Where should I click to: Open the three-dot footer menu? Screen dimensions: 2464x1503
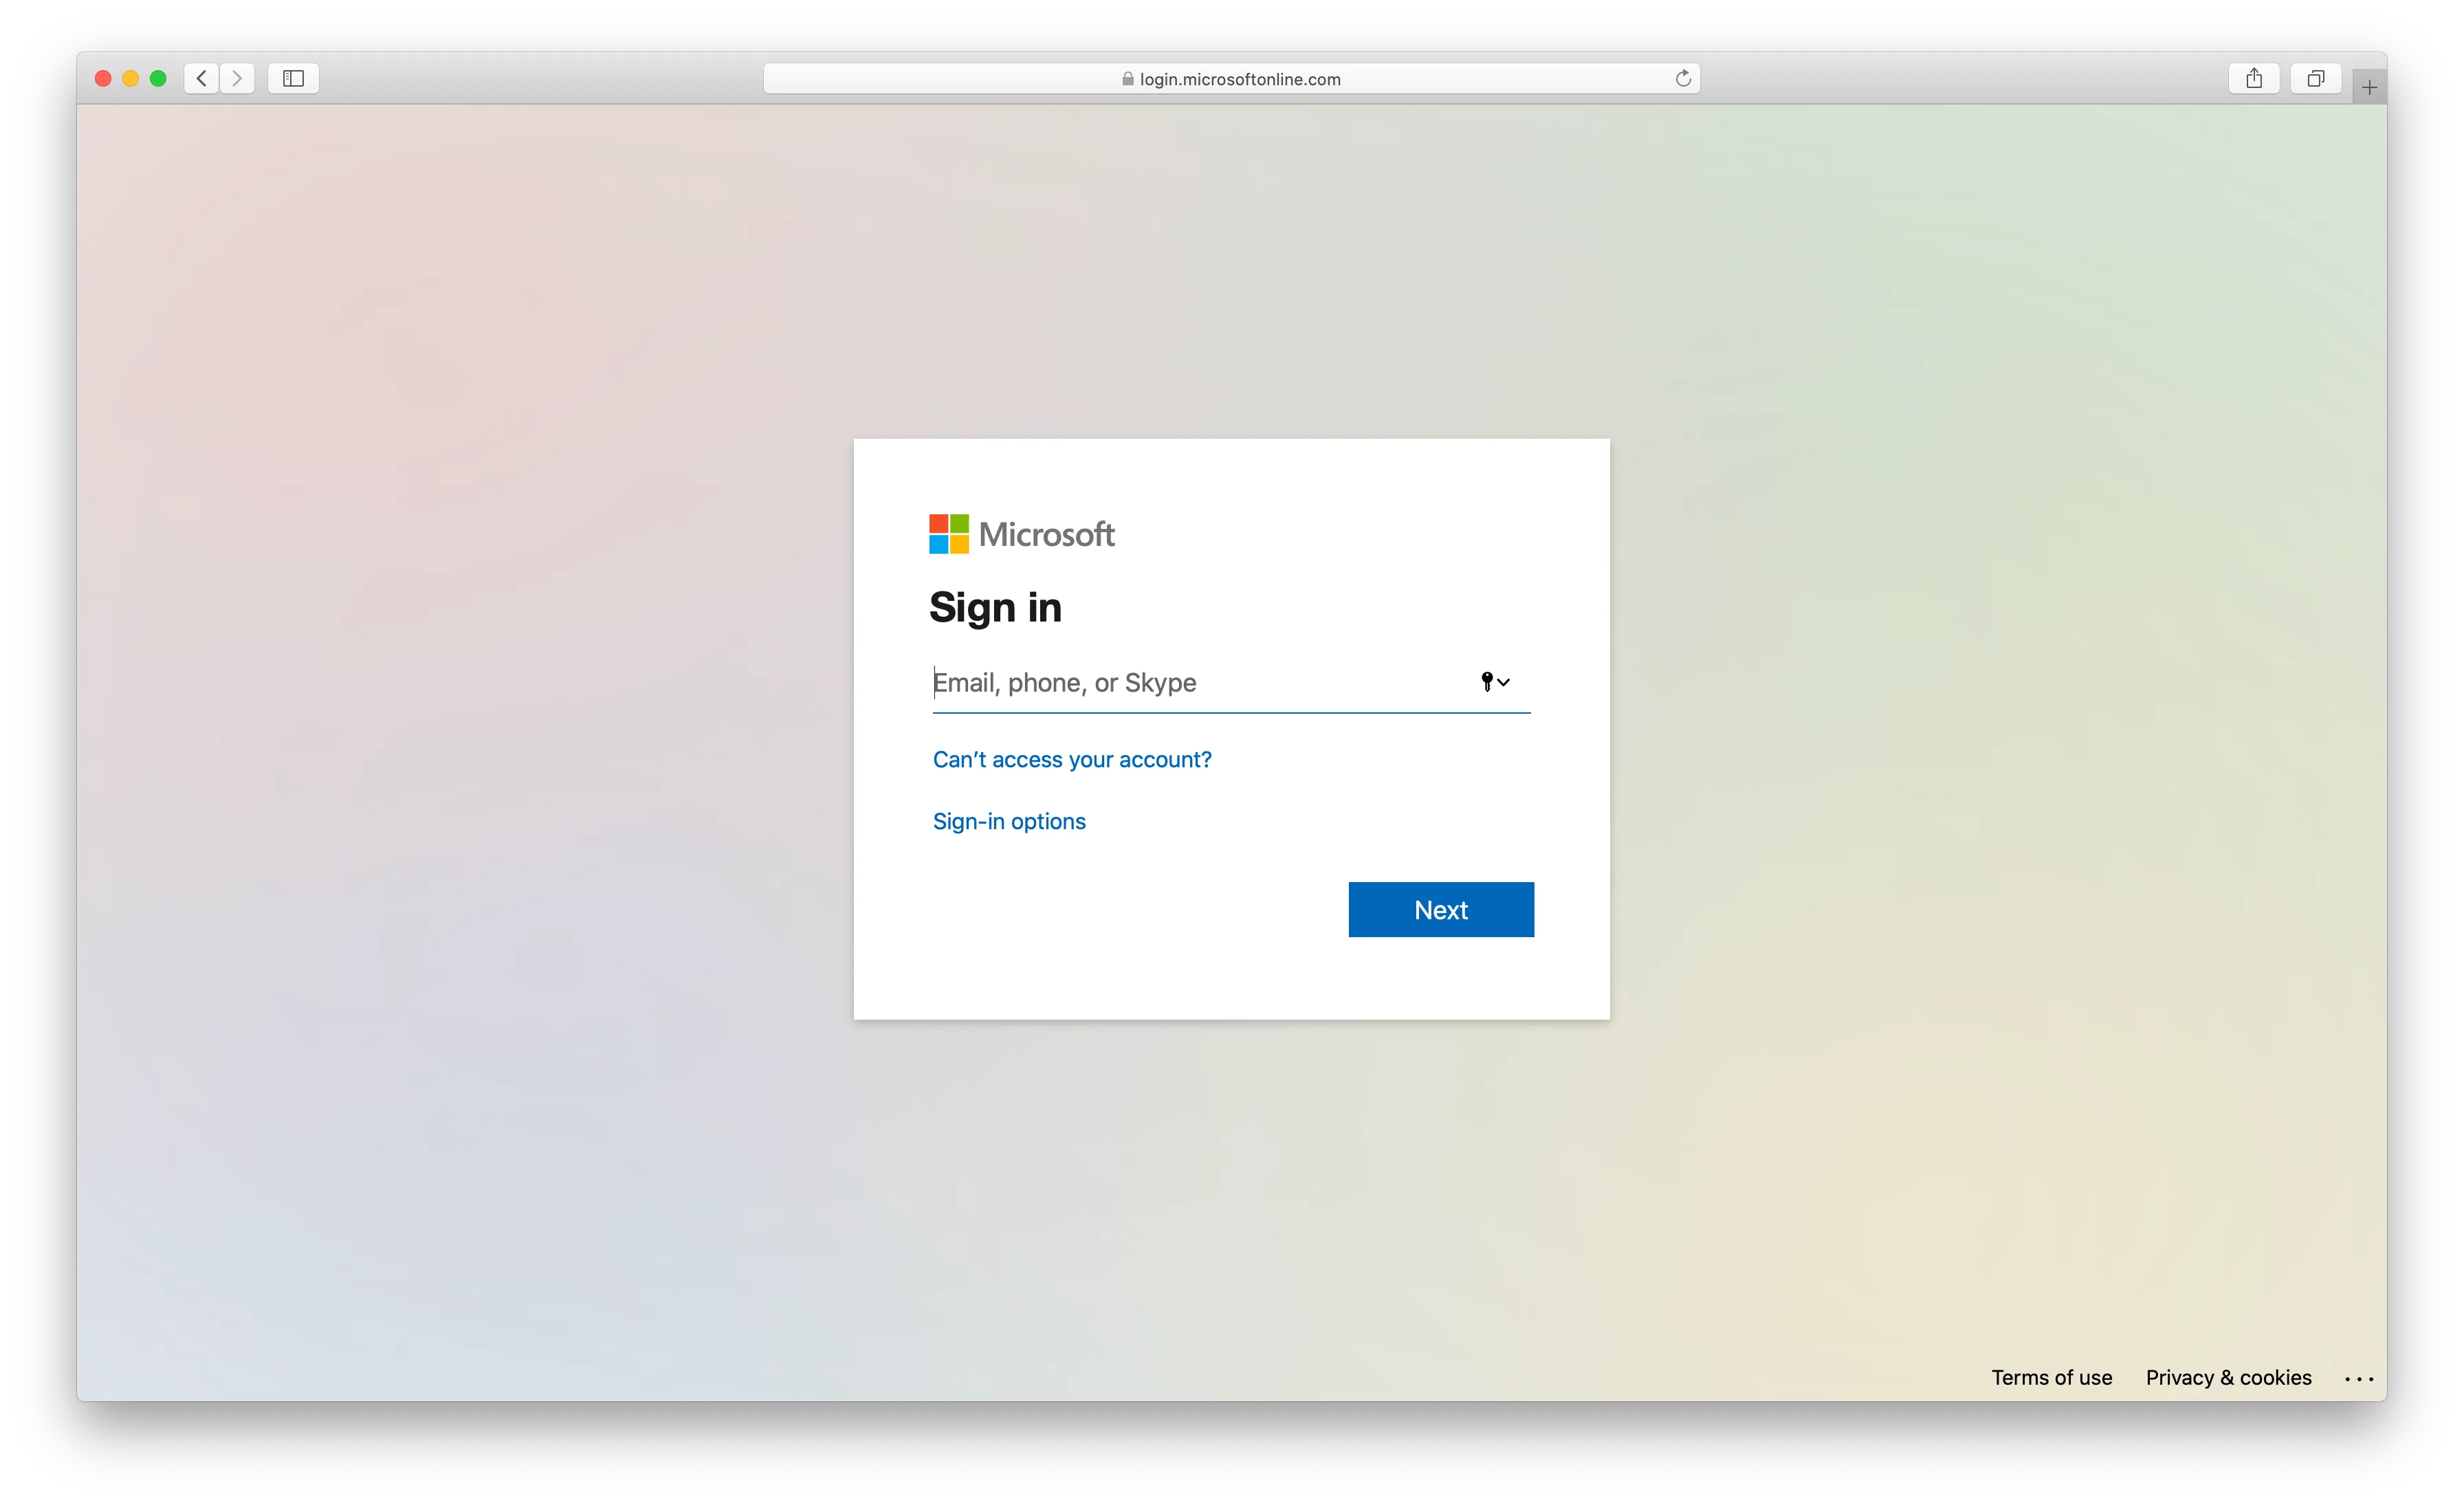pos(2358,1379)
